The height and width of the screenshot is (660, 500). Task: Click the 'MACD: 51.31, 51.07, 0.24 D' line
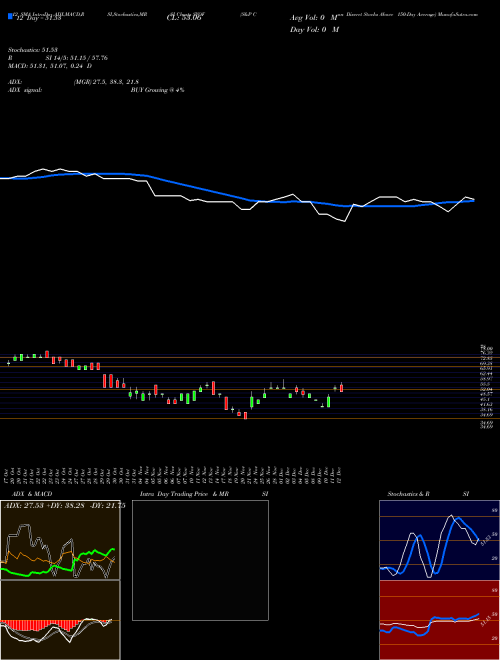[x=50, y=66]
